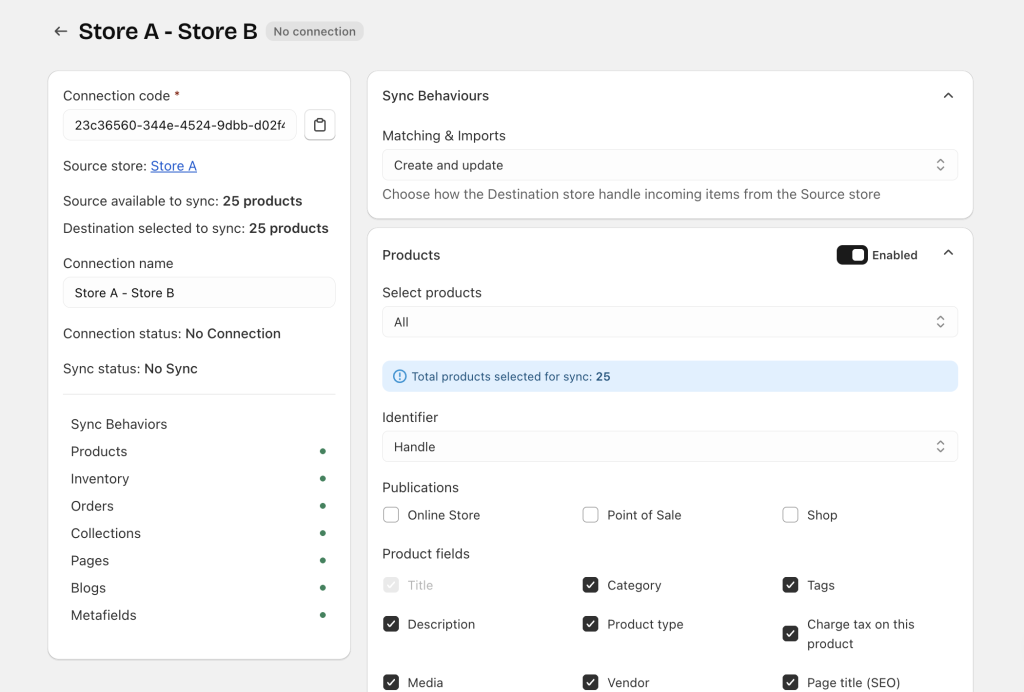Collapse the Sync Behaviours section chevron

tap(948, 96)
